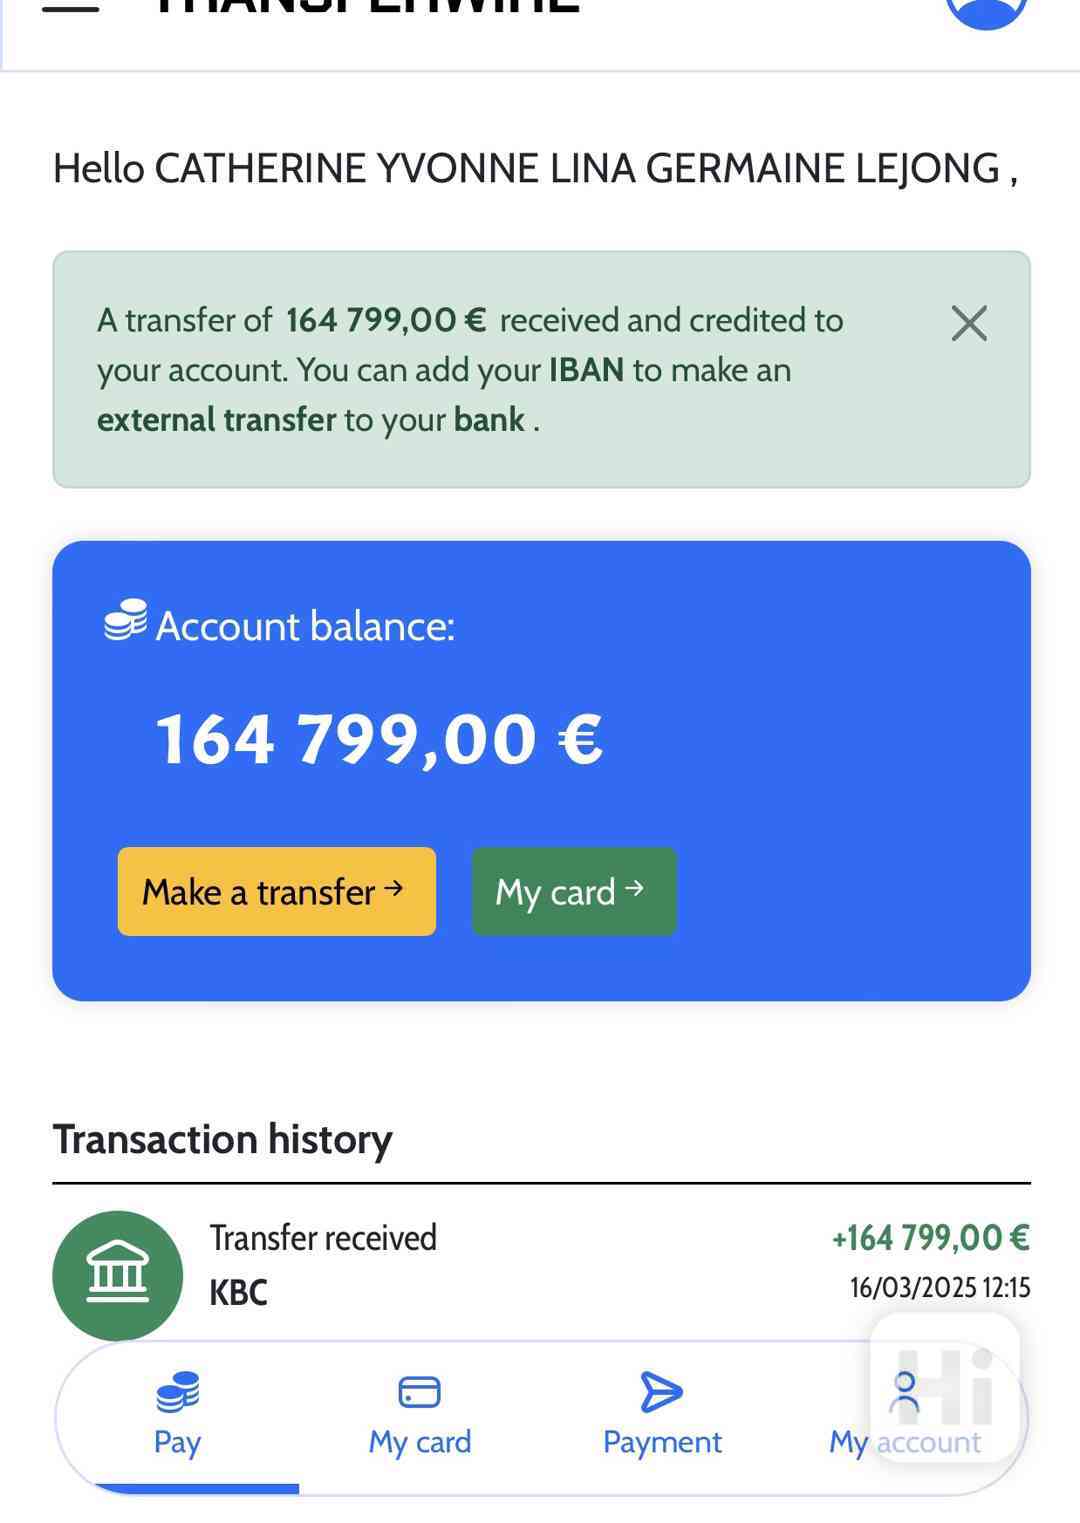Click the green bank icon for KBC transfer
This screenshot has width=1080, height=1523.
click(x=117, y=1275)
